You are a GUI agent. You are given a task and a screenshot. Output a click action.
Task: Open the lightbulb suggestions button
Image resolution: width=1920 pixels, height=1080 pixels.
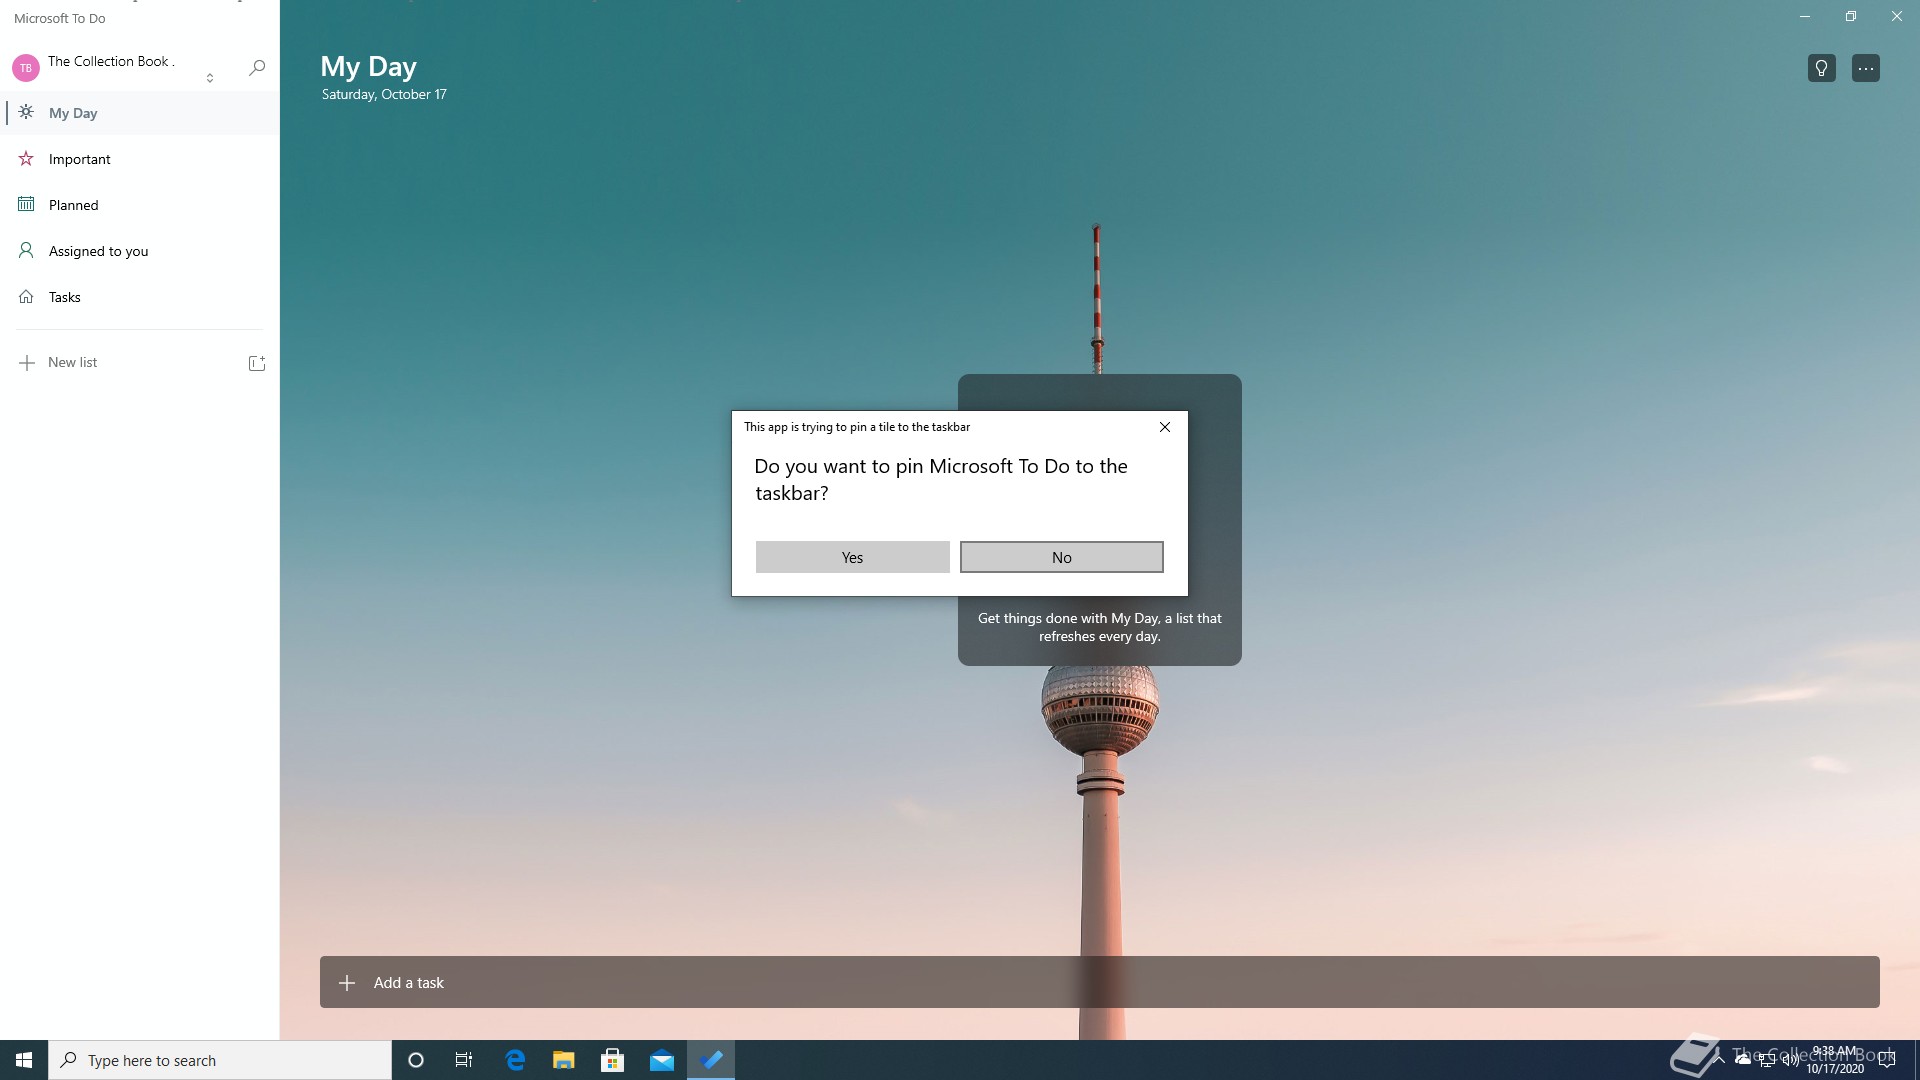(x=1822, y=68)
